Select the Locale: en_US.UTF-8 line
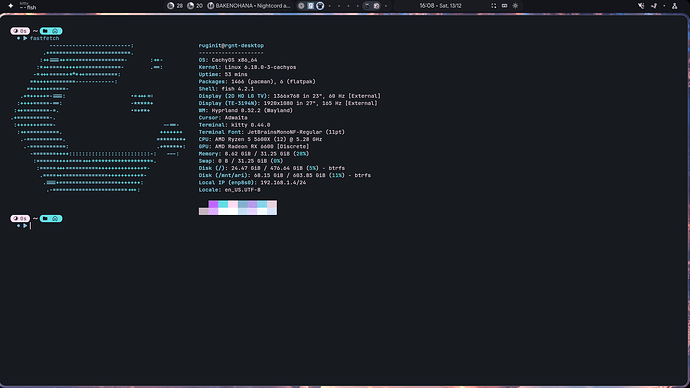Viewport: 690px width, 388px height. (x=229, y=190)
